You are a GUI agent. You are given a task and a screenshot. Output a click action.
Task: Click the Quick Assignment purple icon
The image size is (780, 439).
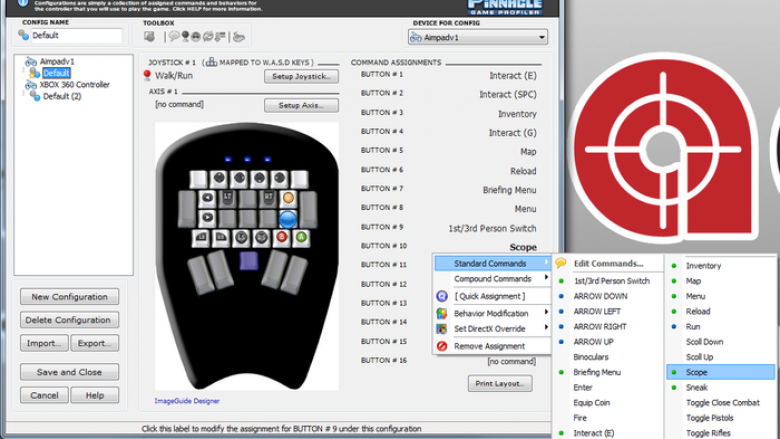coord(442,296)
